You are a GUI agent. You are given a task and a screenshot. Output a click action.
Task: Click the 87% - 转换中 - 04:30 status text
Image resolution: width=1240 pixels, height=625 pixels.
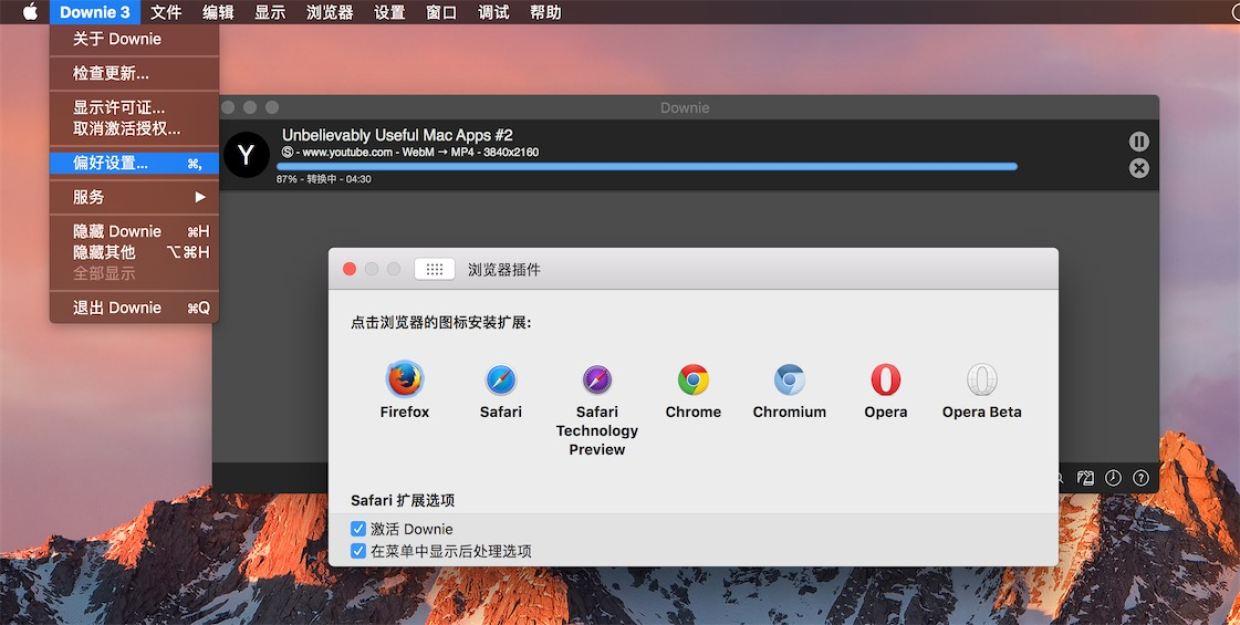[x=324, y=179]
